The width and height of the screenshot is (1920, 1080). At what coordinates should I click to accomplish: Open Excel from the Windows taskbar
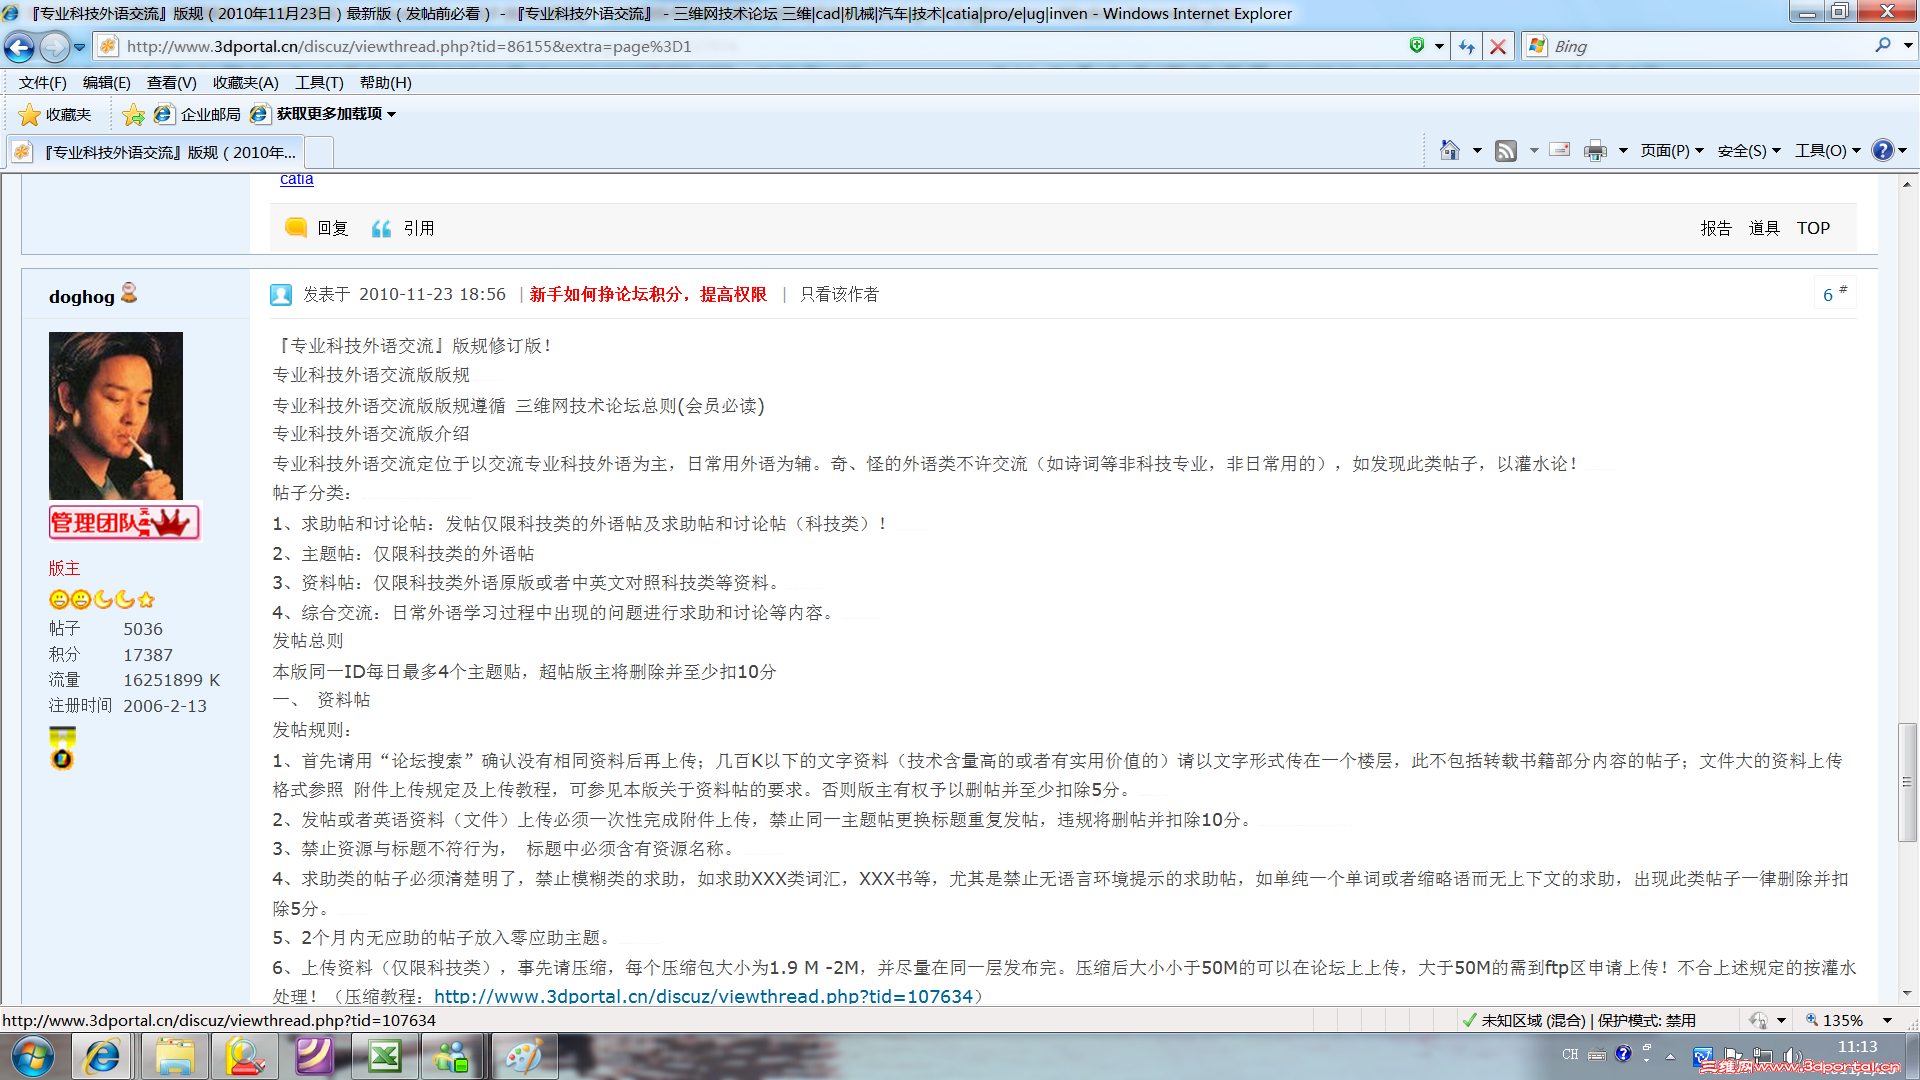point(384,1056)
